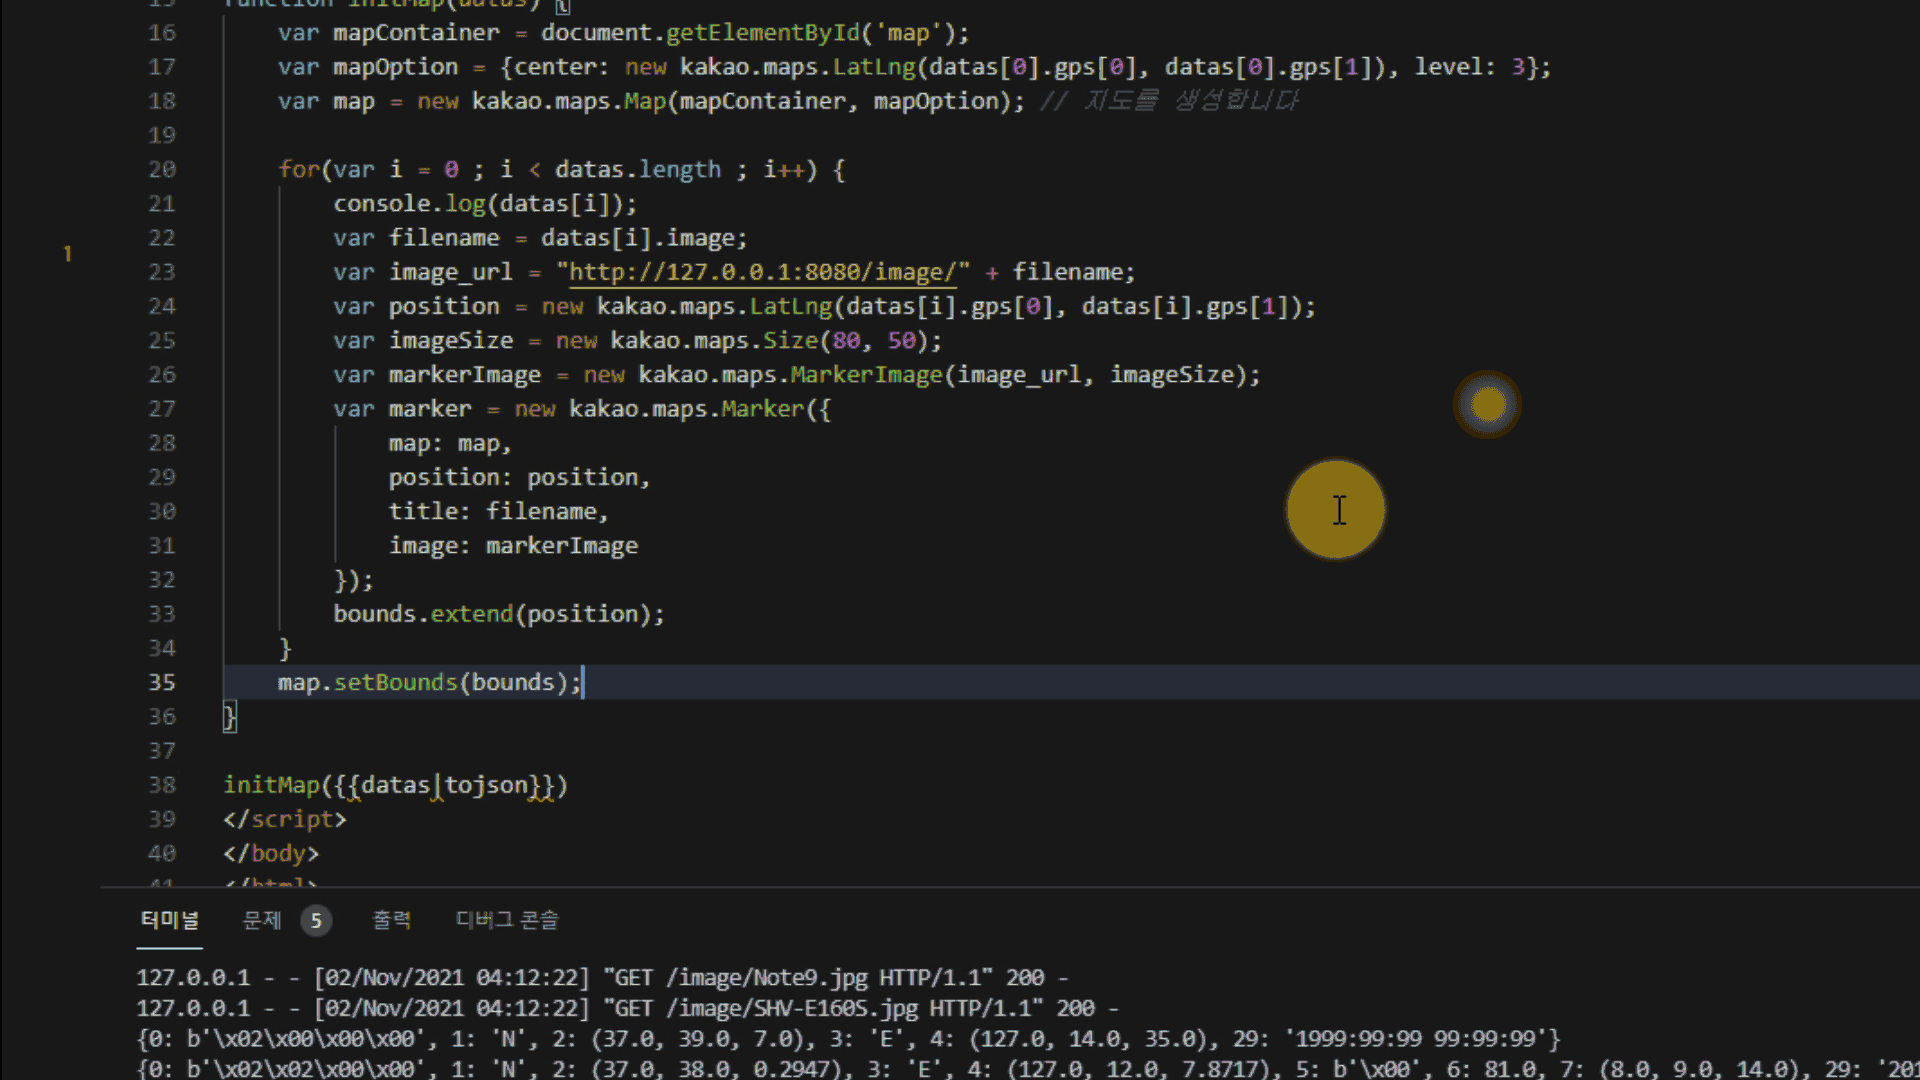Click line number 27 beside the marker declaration

point(162,409)
